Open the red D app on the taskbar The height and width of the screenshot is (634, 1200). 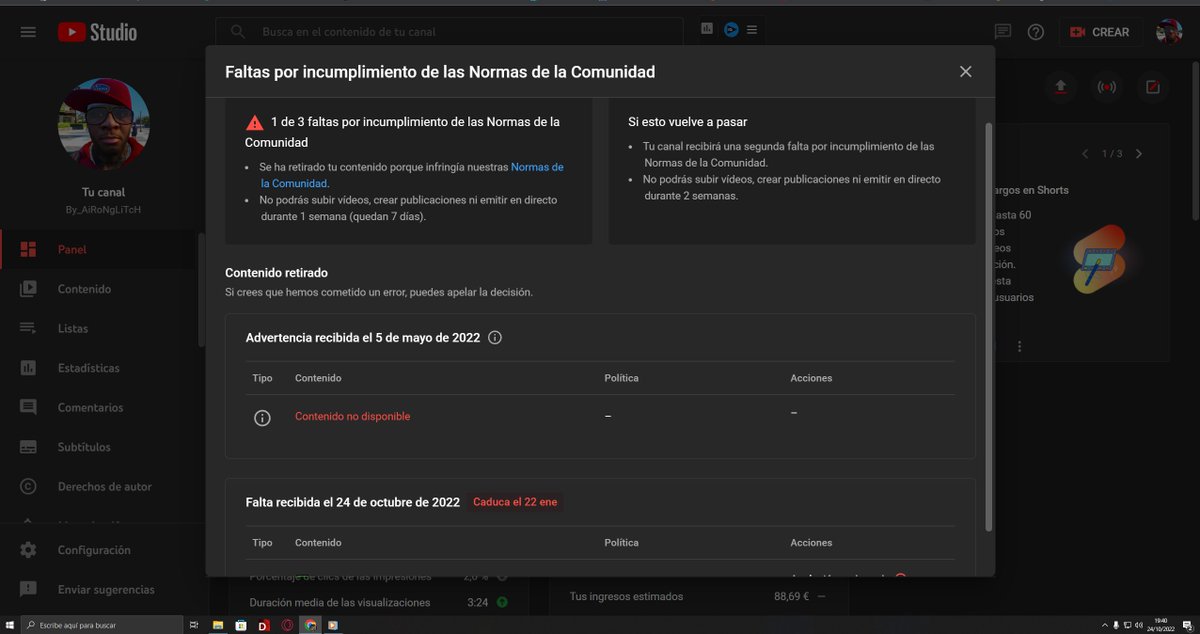pyautogui.click(x=264, y=625)
